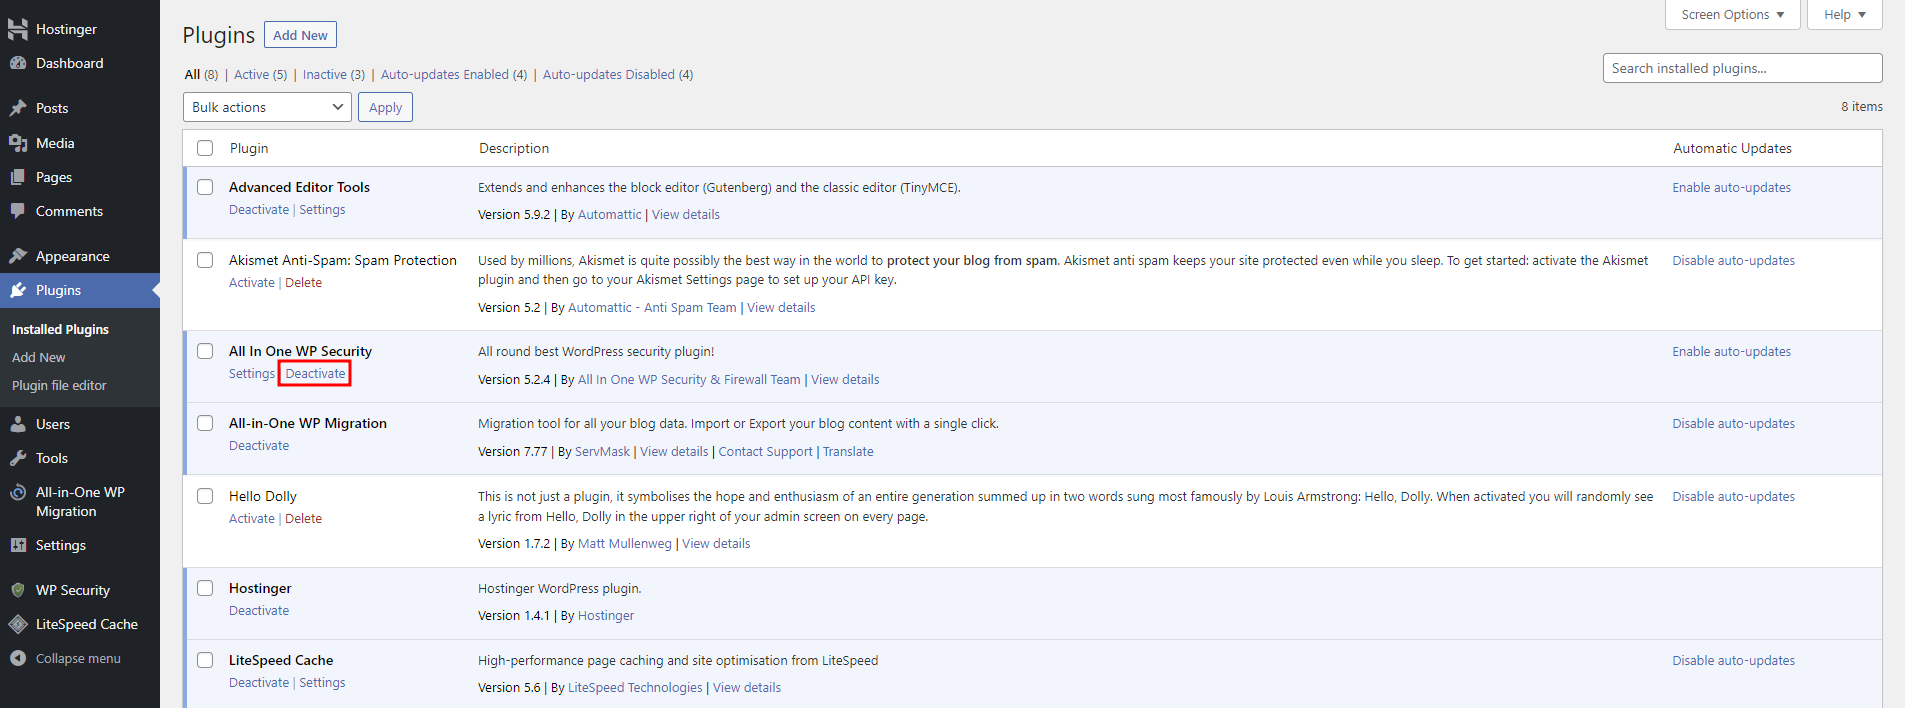Click the Dashboard gauge icon in sidebar
Screen dimensions: 1905x708
tap(18, 63)
